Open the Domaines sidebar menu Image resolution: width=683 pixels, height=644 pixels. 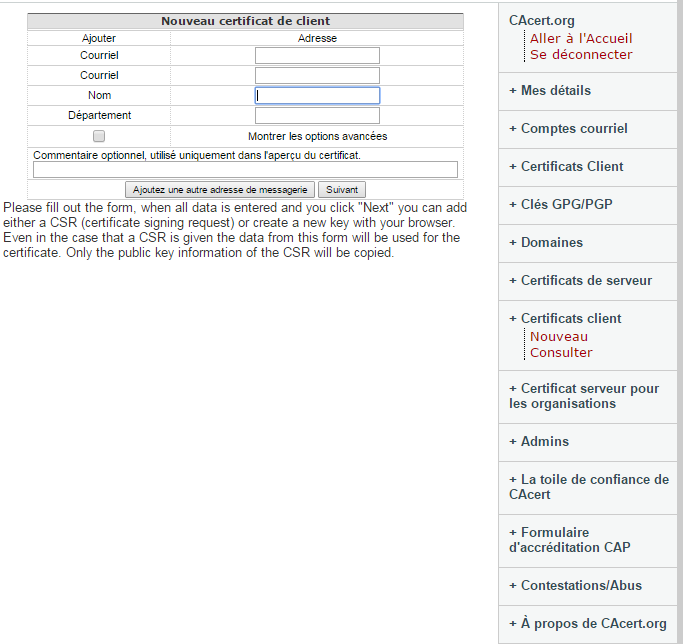[x=551, y=243]
